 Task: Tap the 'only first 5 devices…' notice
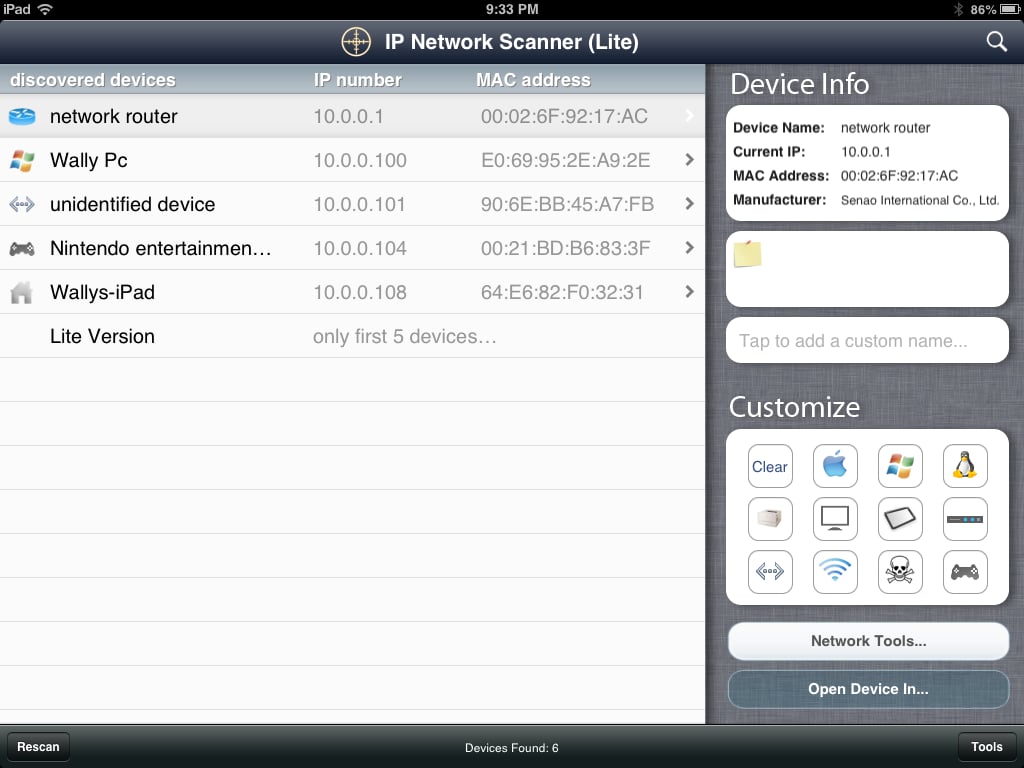point(405,336)
